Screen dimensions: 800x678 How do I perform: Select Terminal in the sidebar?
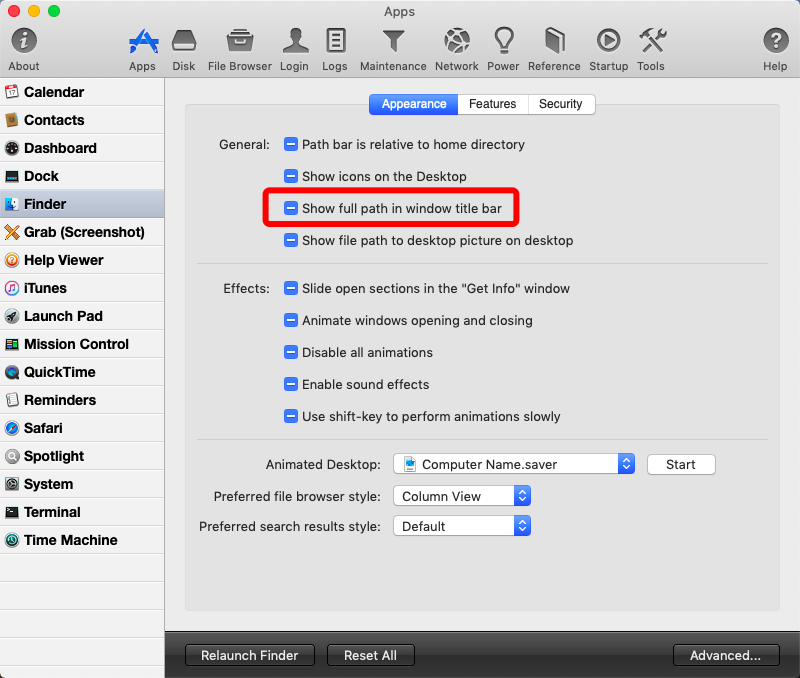coord(82,512)
